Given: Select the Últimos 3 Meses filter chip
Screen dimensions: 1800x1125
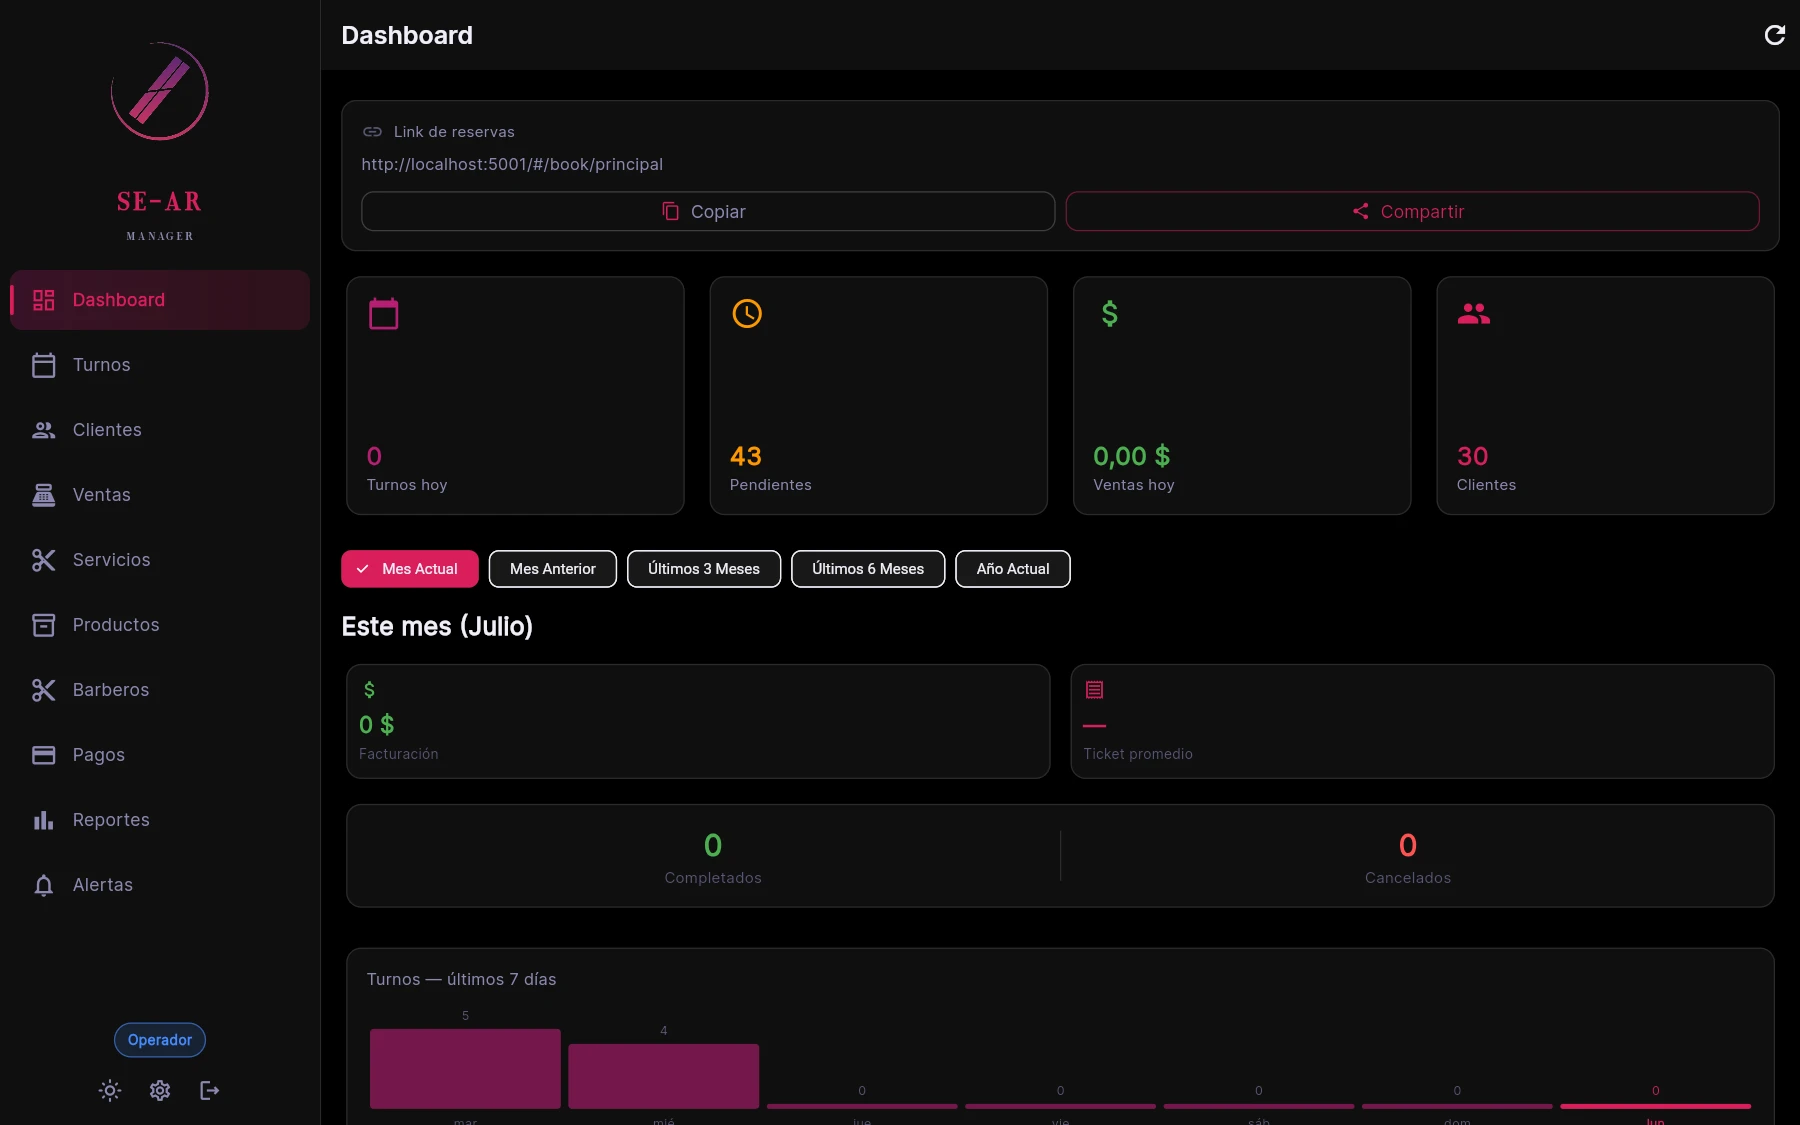Looking at the screenshot, I should [704, 569].
